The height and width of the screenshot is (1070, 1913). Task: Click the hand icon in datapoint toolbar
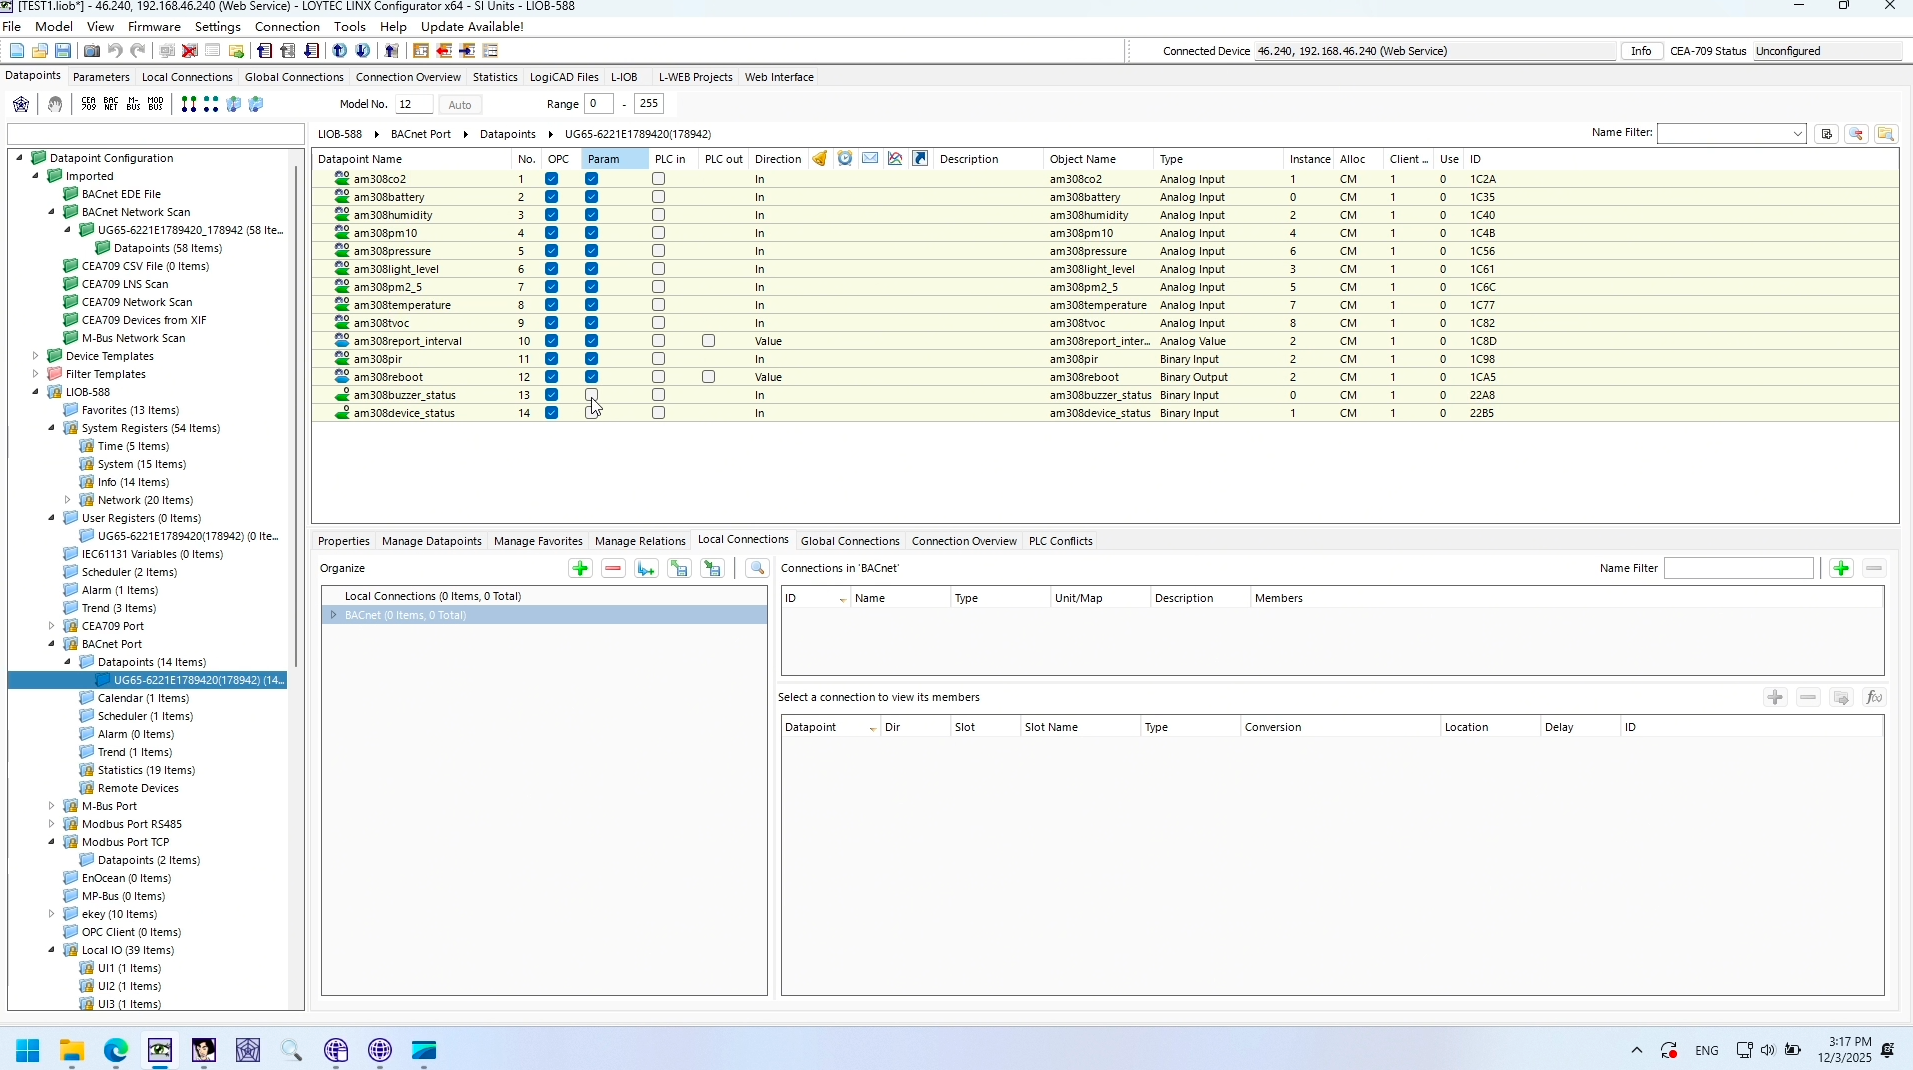(x=55, y=104)
